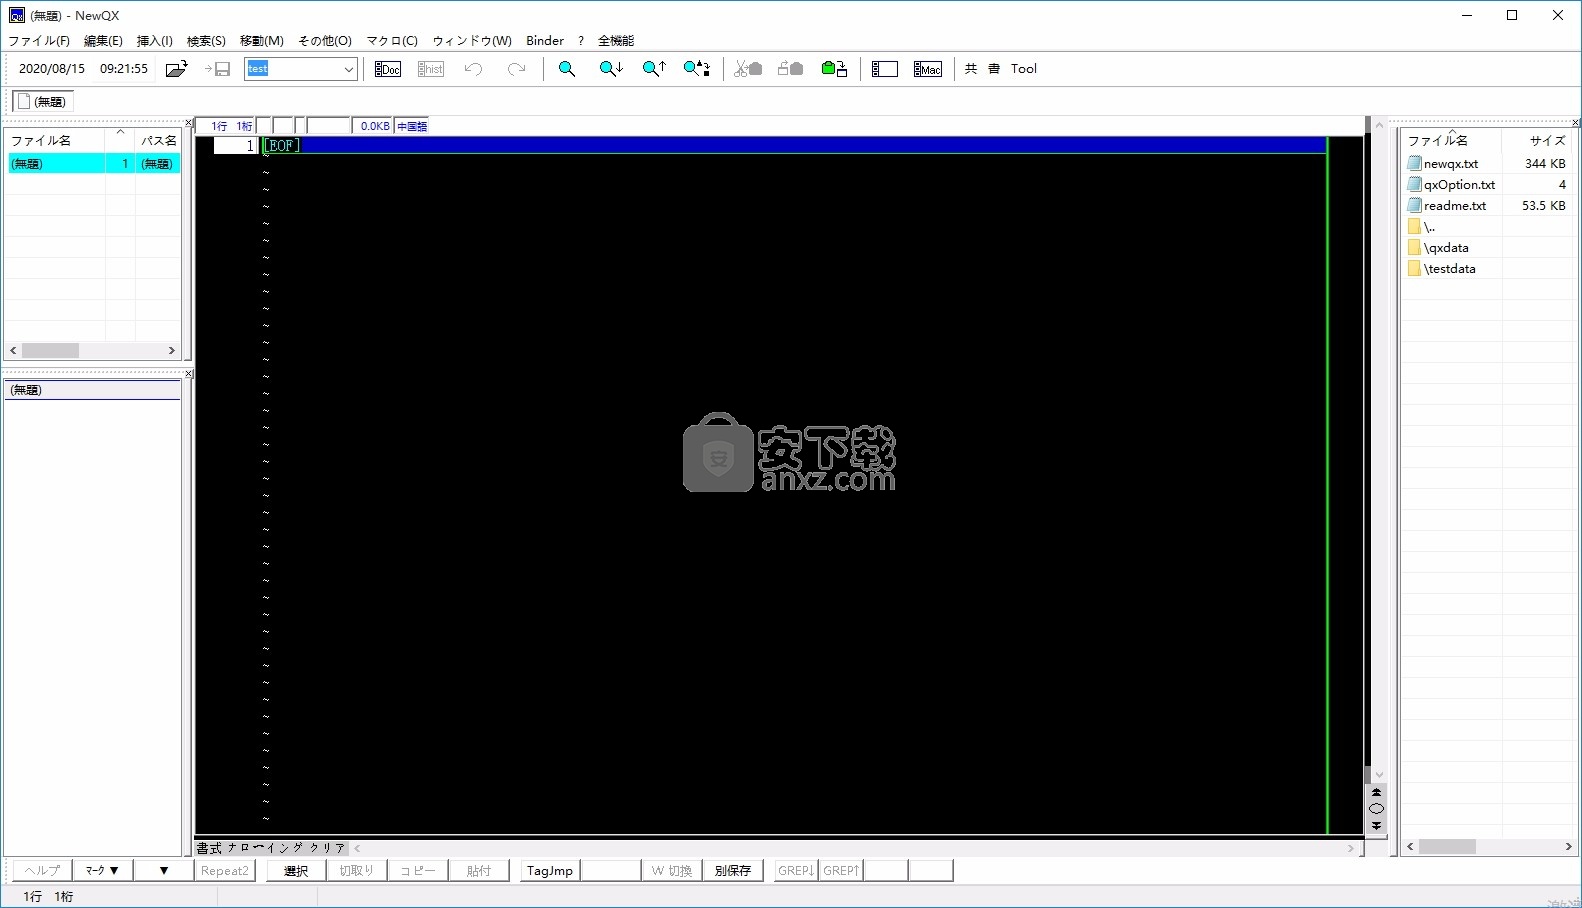This screenshot has width=1582, height=908.
Task: Select the (無題) document tab
Action: (42, 101)
